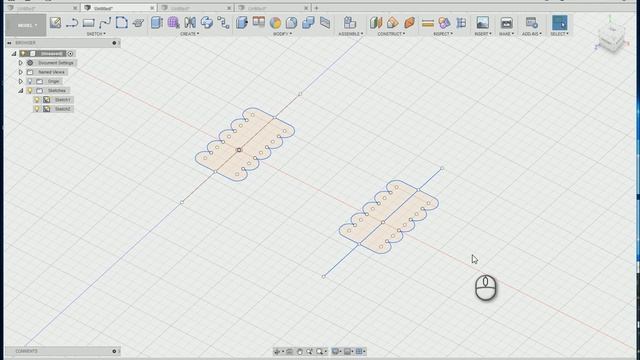Select Sketch2 in the browser tree
Viewport: 640px width, 360px height.
click(62, 109)
